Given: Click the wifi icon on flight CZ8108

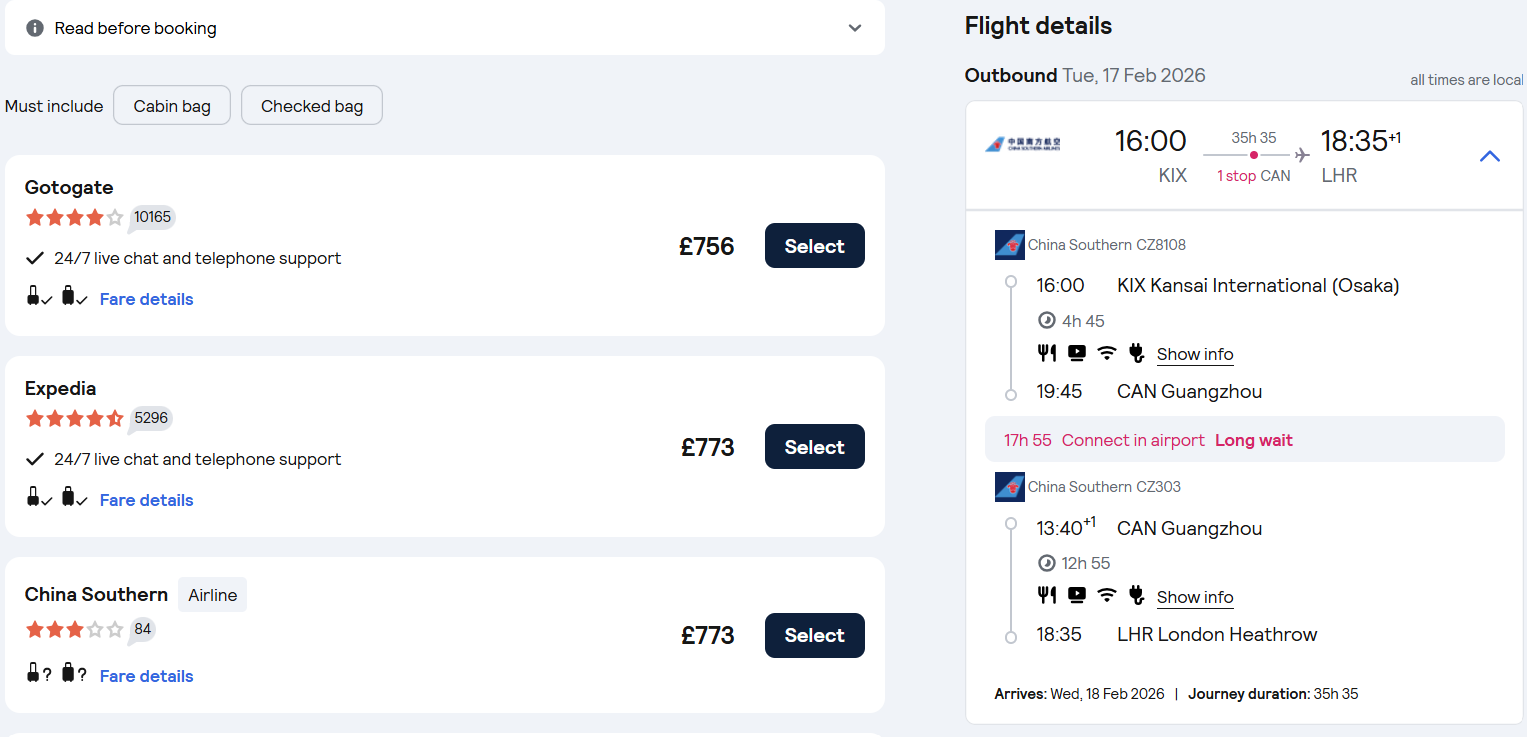Looking at the screenshot, I should click(1106, 352).
